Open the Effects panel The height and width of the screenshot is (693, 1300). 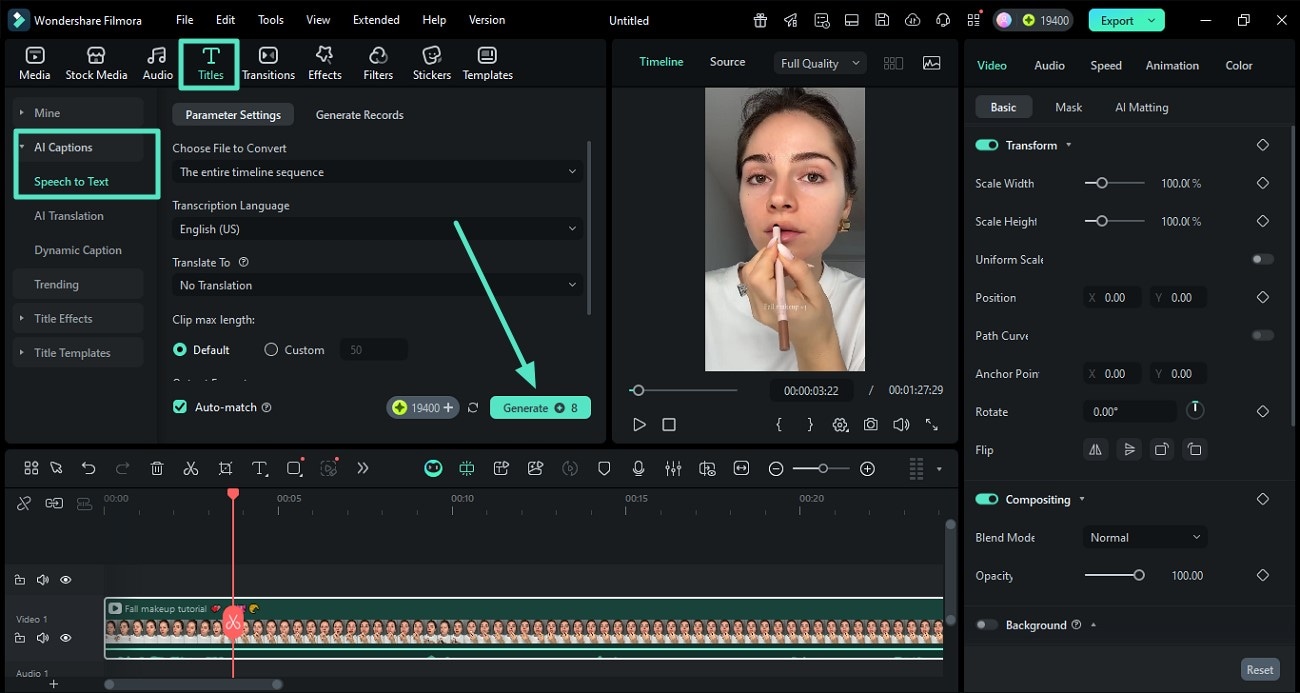[x=324, y=62]
